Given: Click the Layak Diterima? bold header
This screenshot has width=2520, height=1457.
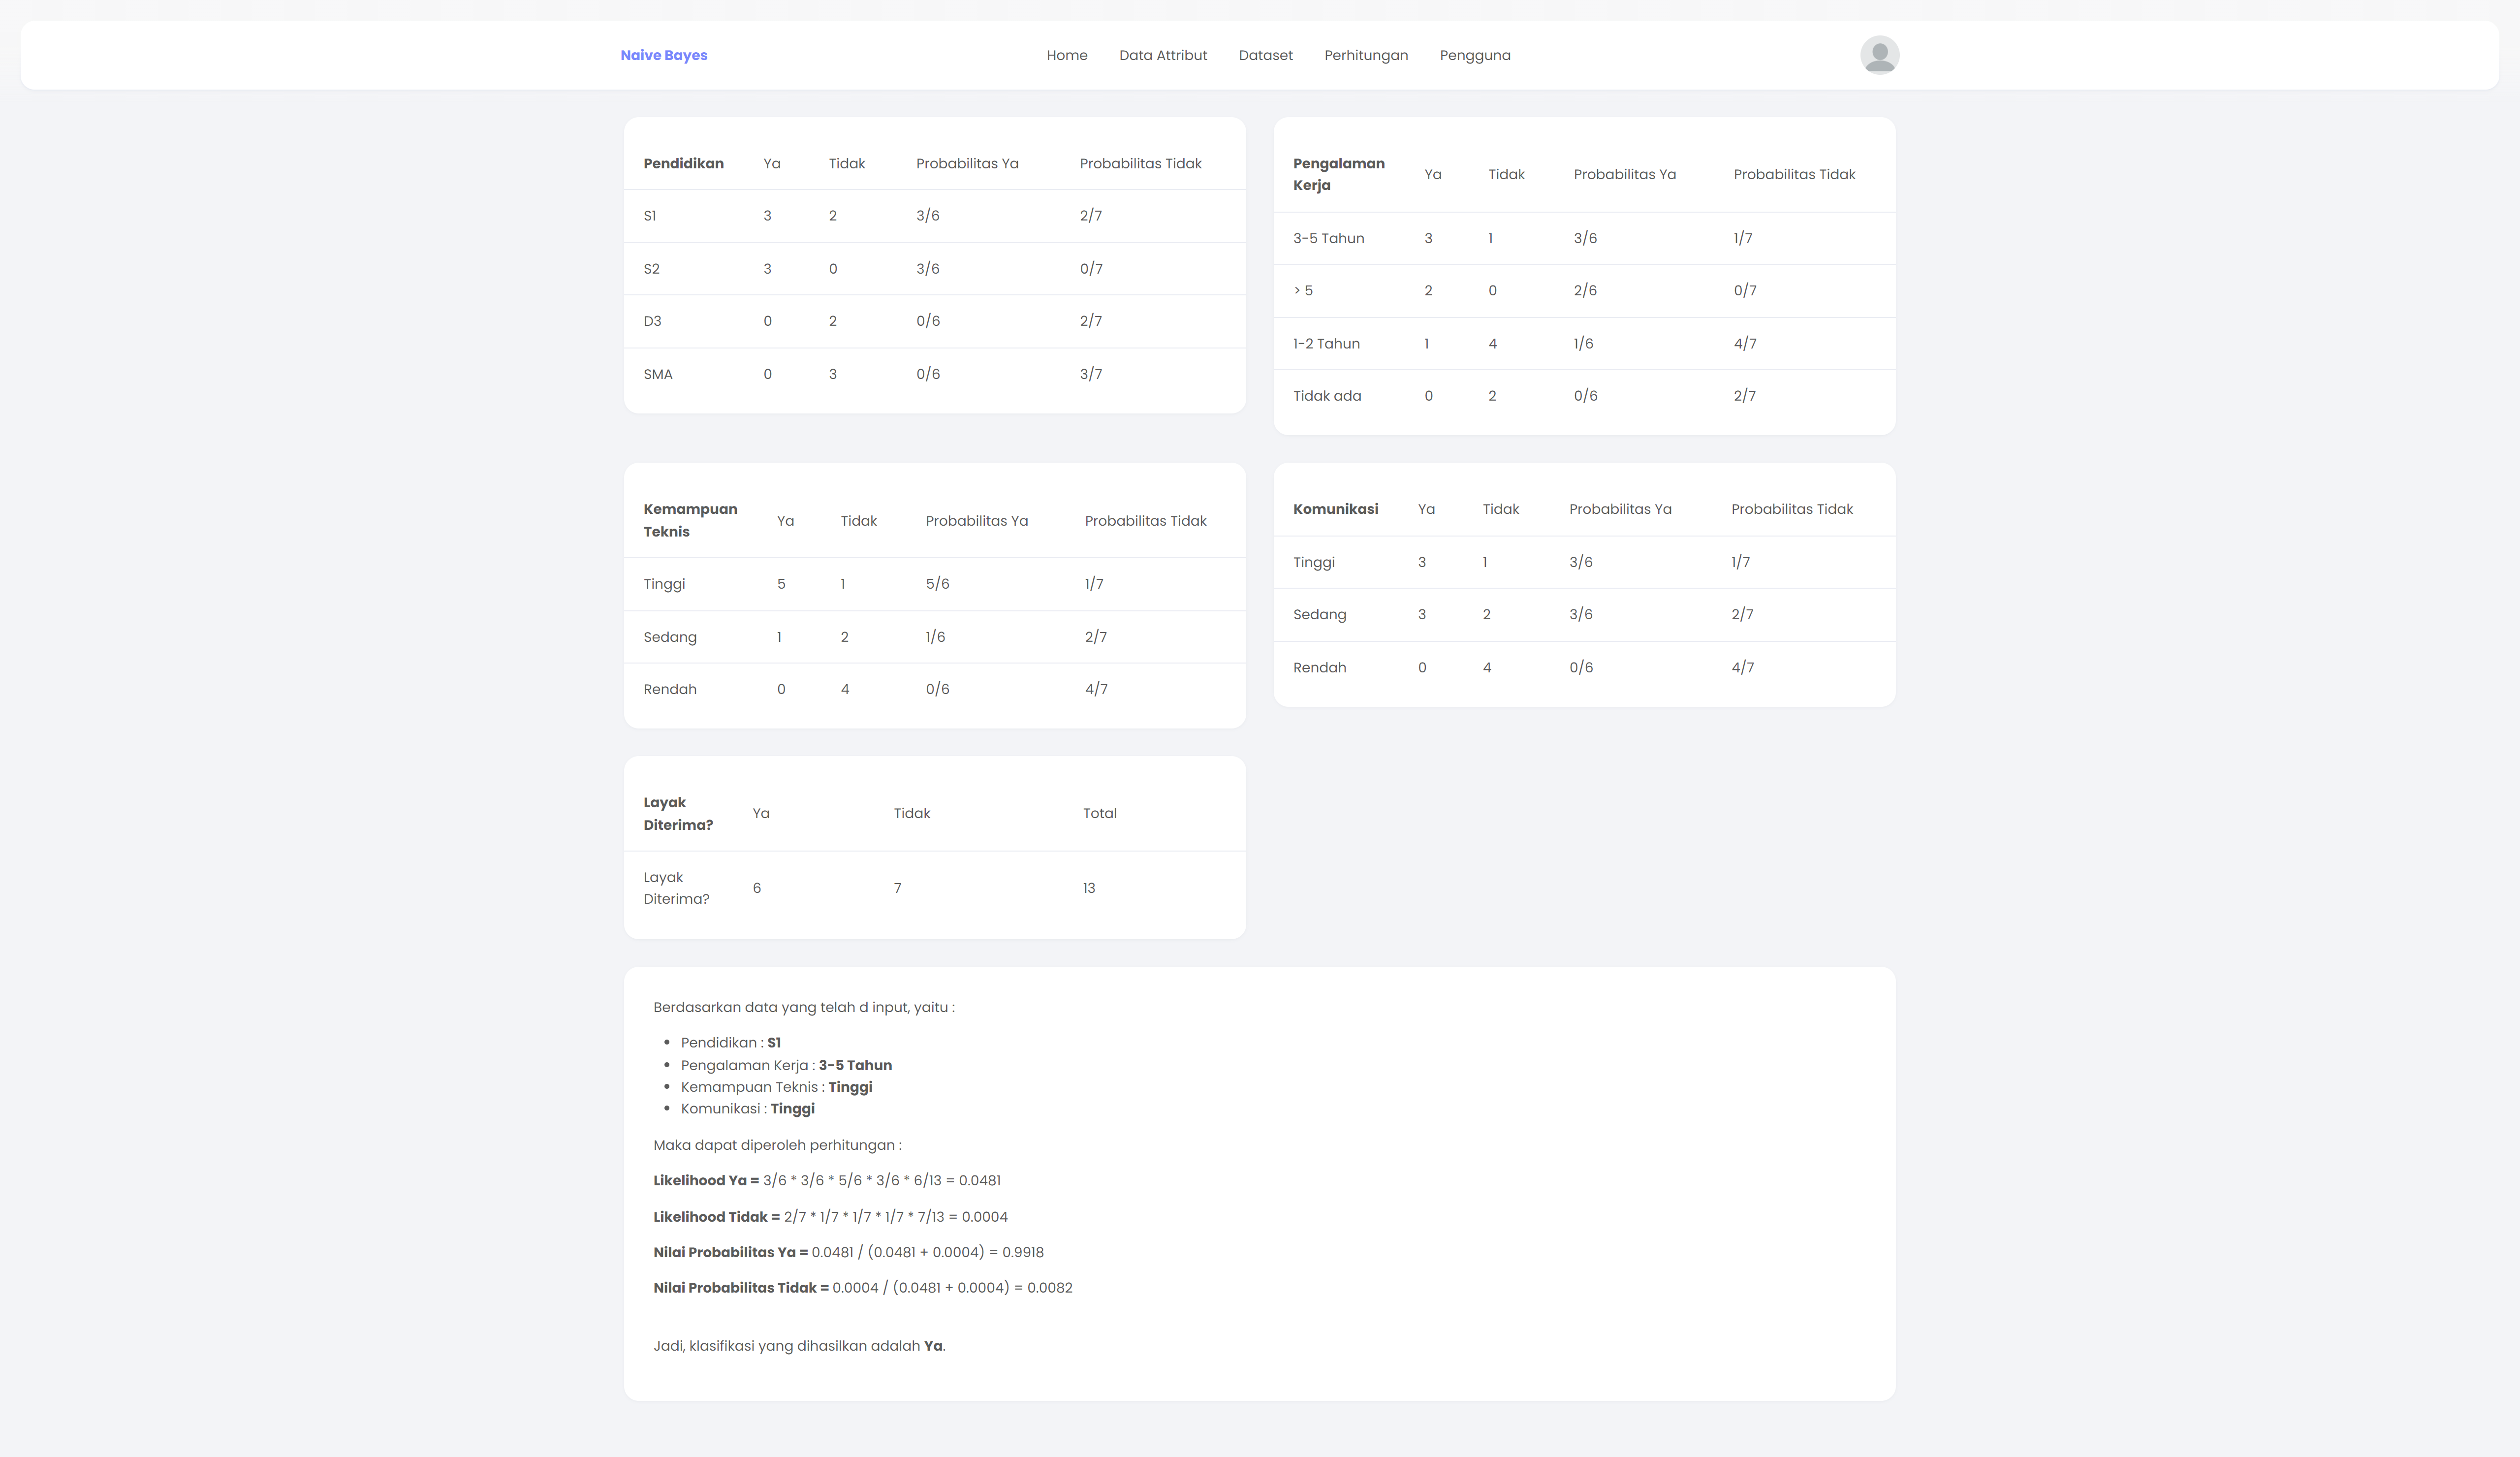Looking at the screenshot, I should tap(678, 814).
